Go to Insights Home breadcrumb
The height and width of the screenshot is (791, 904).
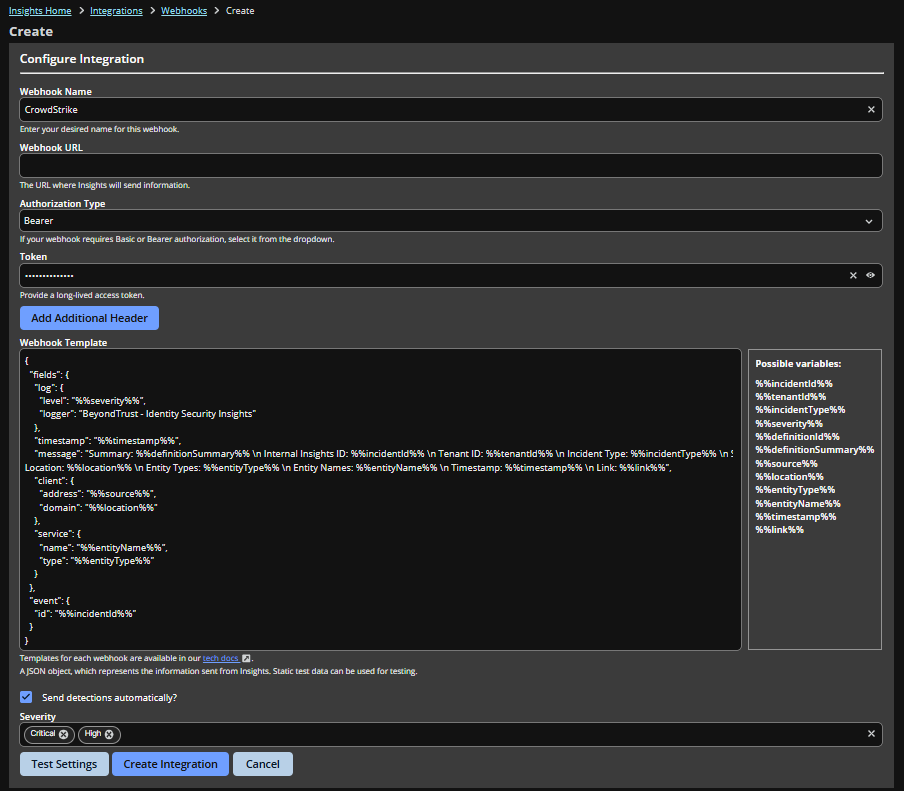40,11
